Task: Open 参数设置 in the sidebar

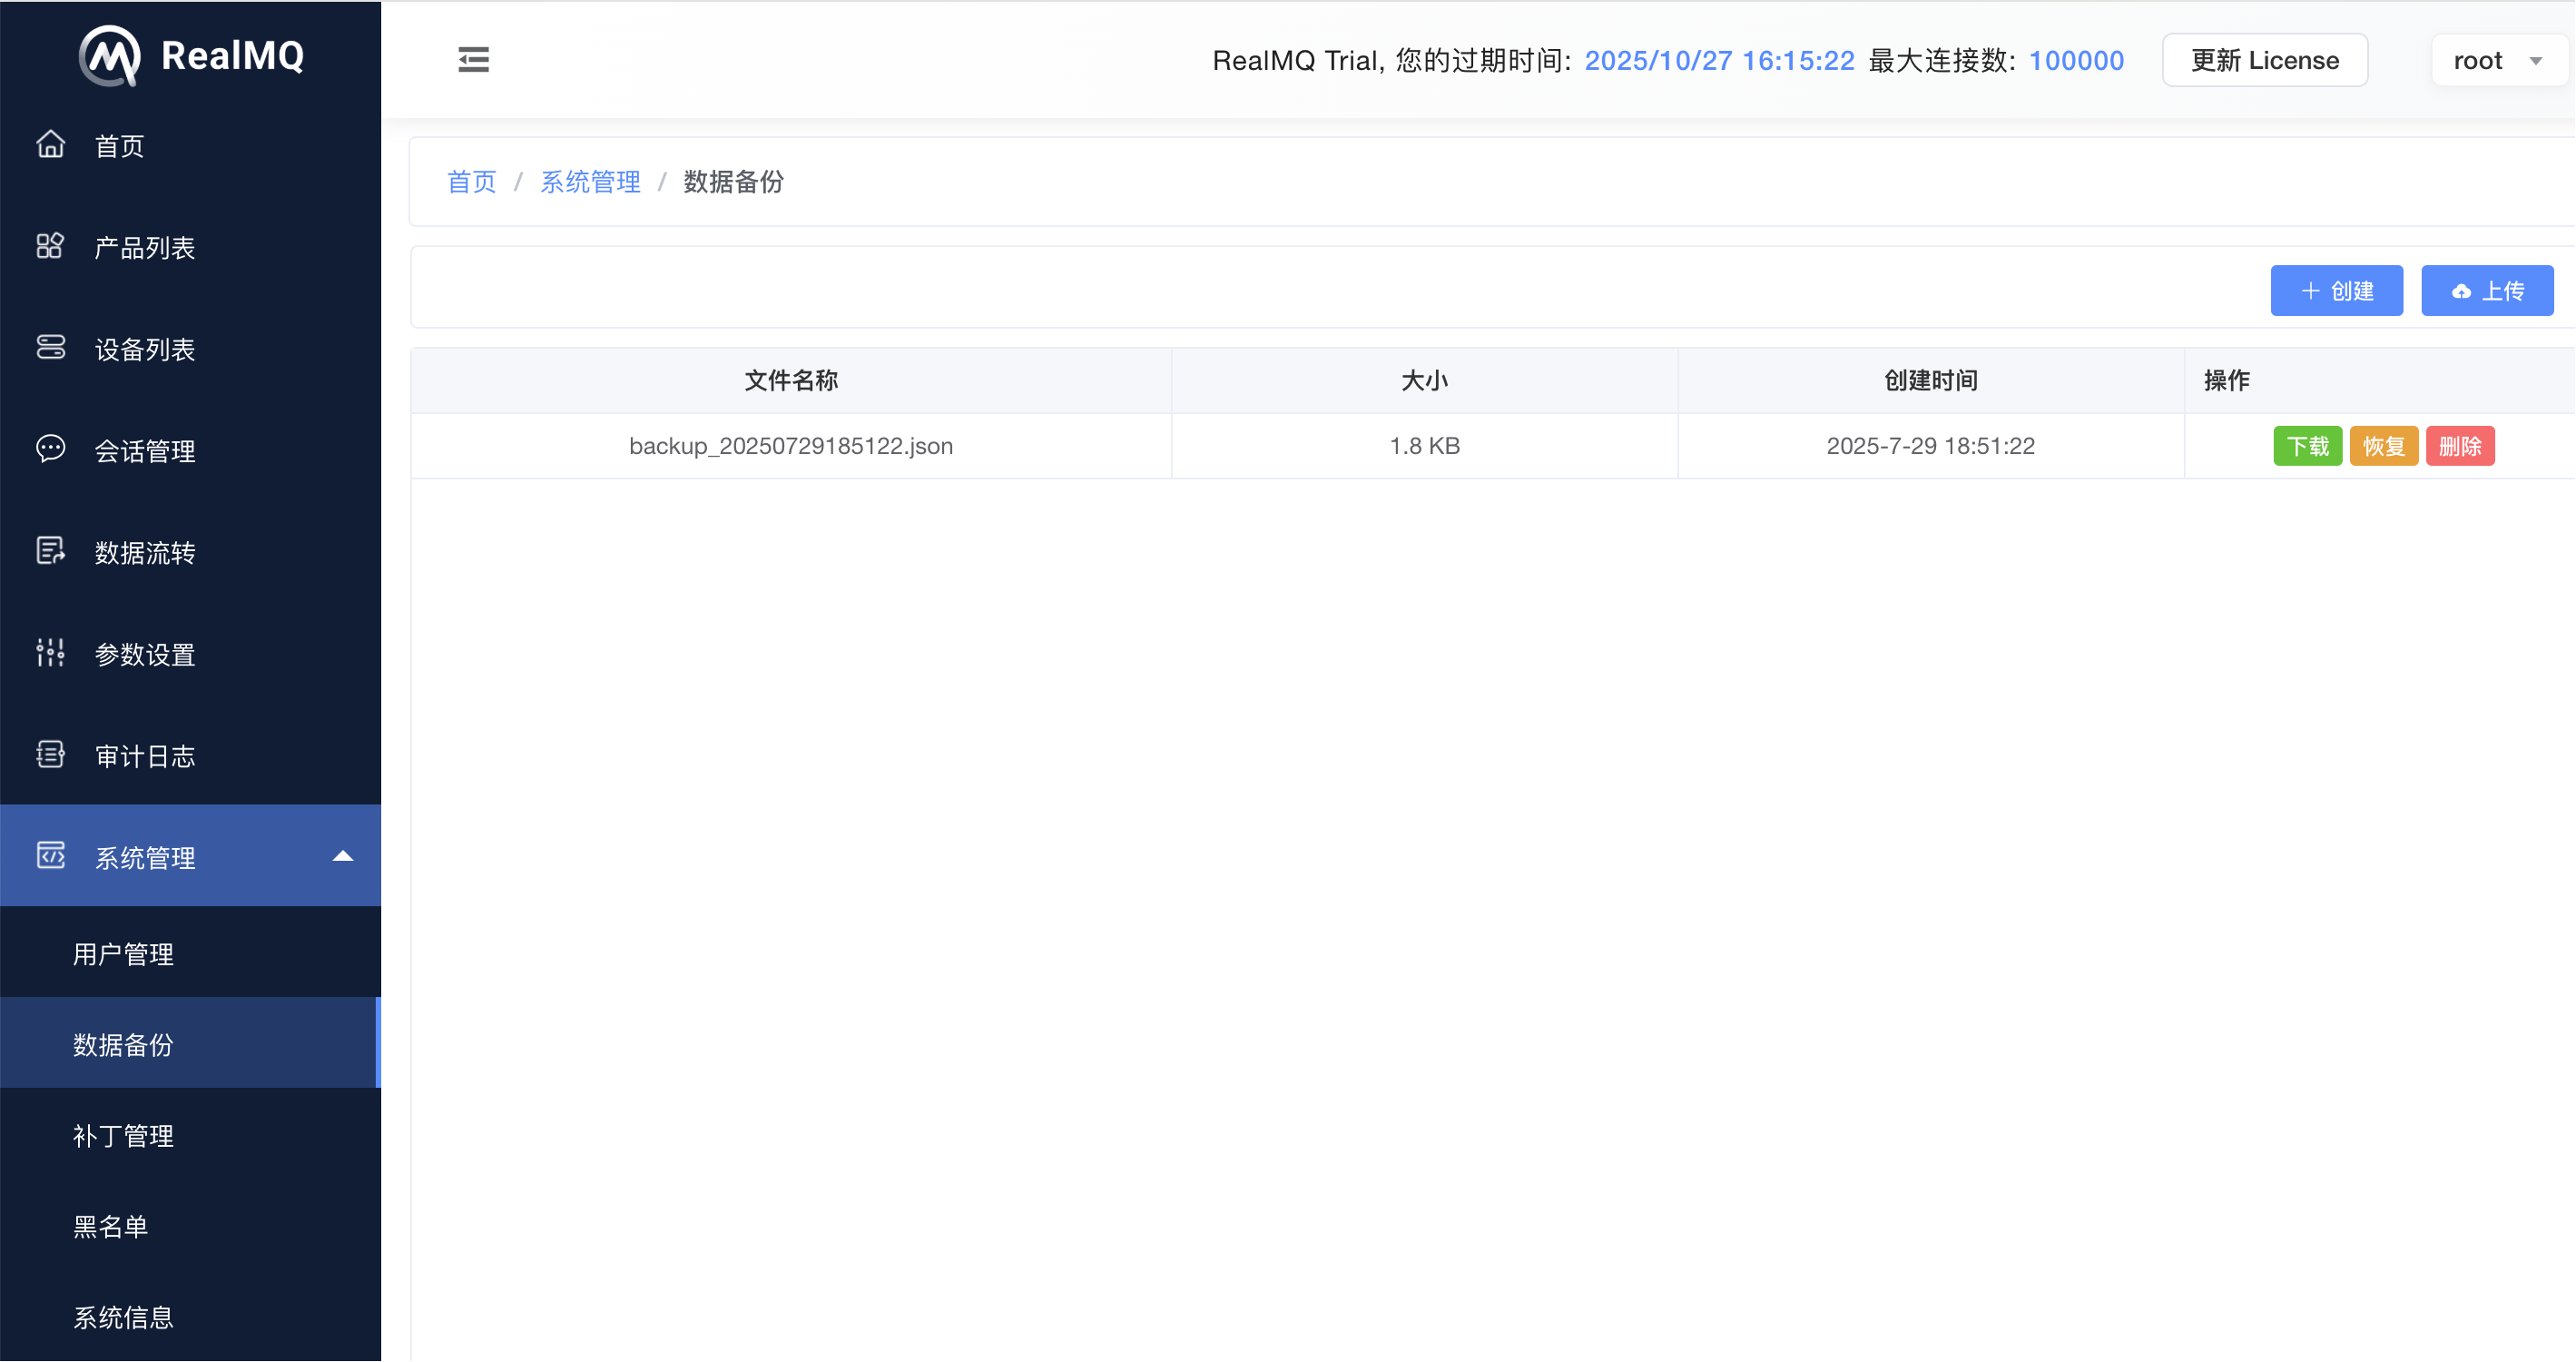Action: point(190,654)
